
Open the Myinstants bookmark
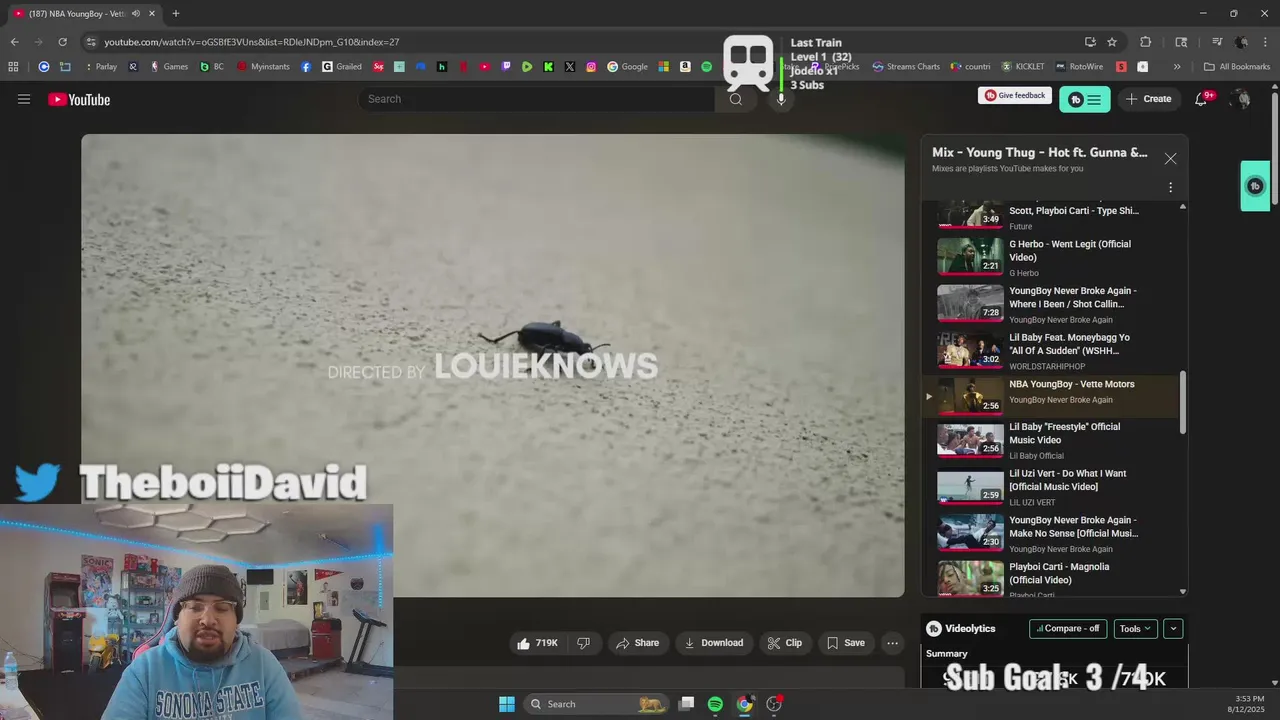[x=263, y=67]
